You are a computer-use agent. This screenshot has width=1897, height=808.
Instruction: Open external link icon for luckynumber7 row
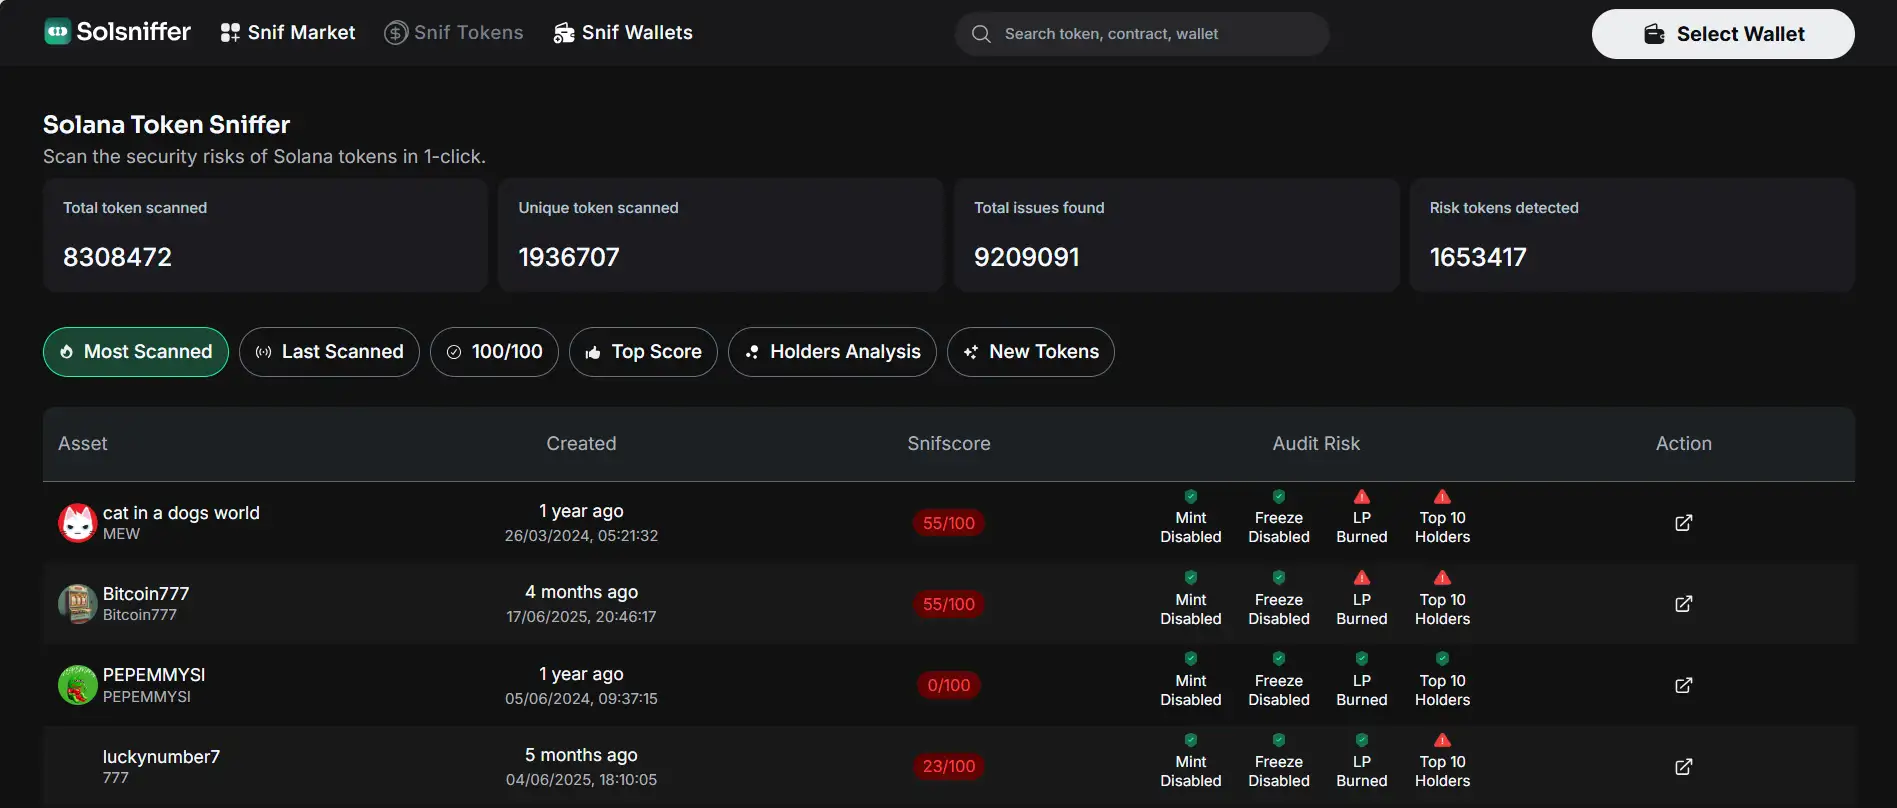click(x=1683, y=767)
